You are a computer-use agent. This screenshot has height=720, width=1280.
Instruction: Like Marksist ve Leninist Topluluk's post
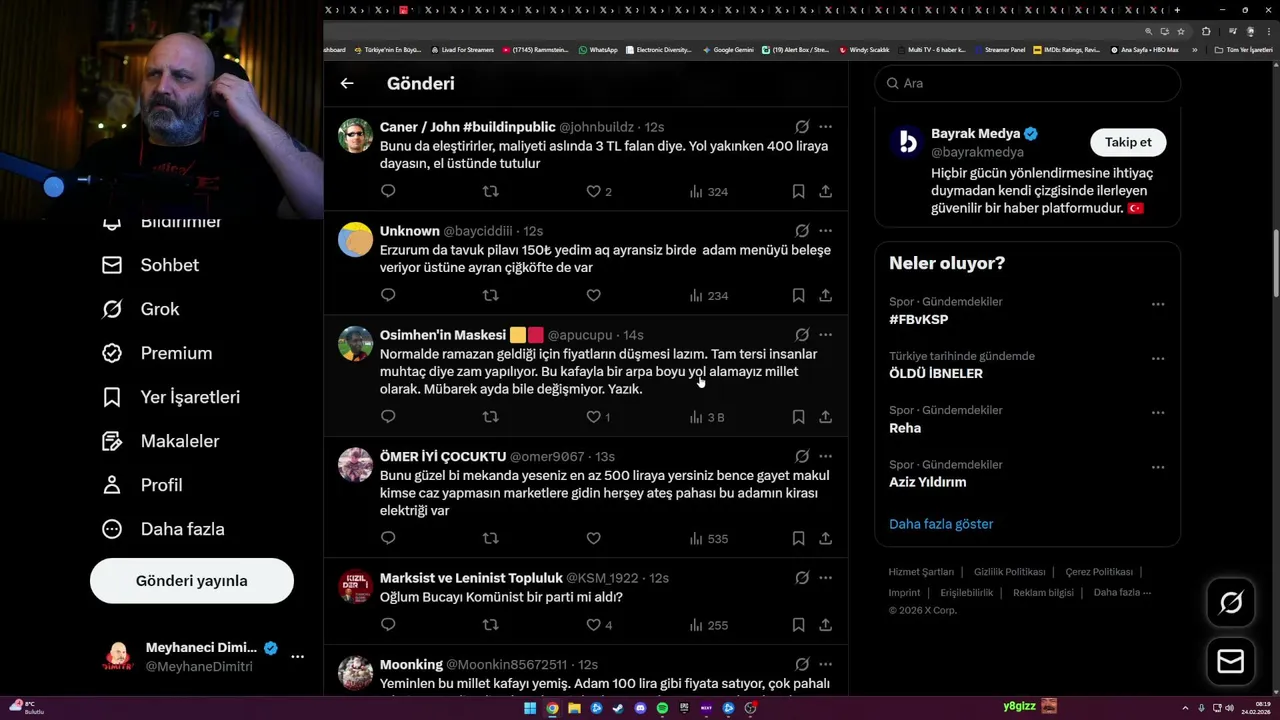coord(598,625)
